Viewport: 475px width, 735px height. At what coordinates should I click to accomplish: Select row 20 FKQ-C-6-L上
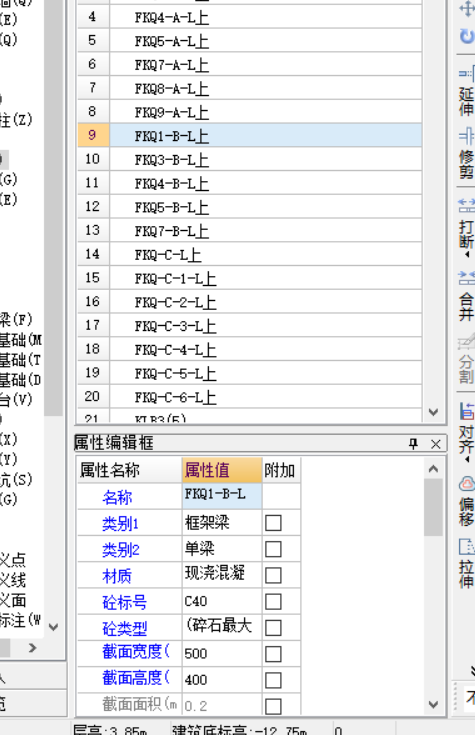(x=249, y=397)
